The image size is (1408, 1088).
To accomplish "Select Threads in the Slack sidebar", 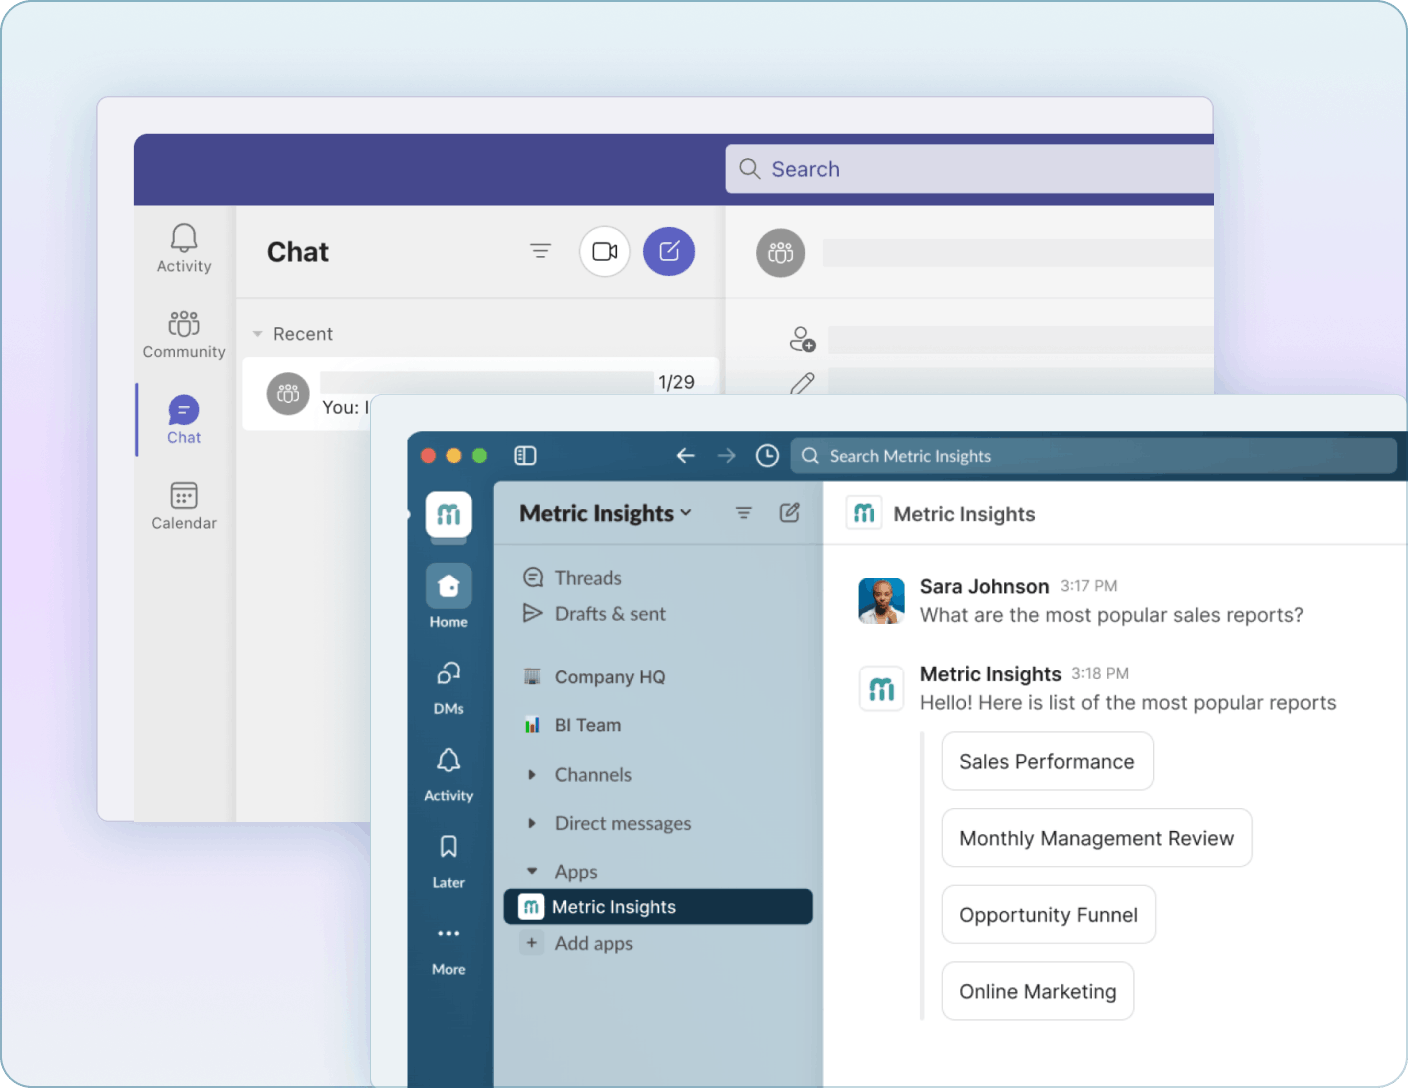I will click(587, 577).
